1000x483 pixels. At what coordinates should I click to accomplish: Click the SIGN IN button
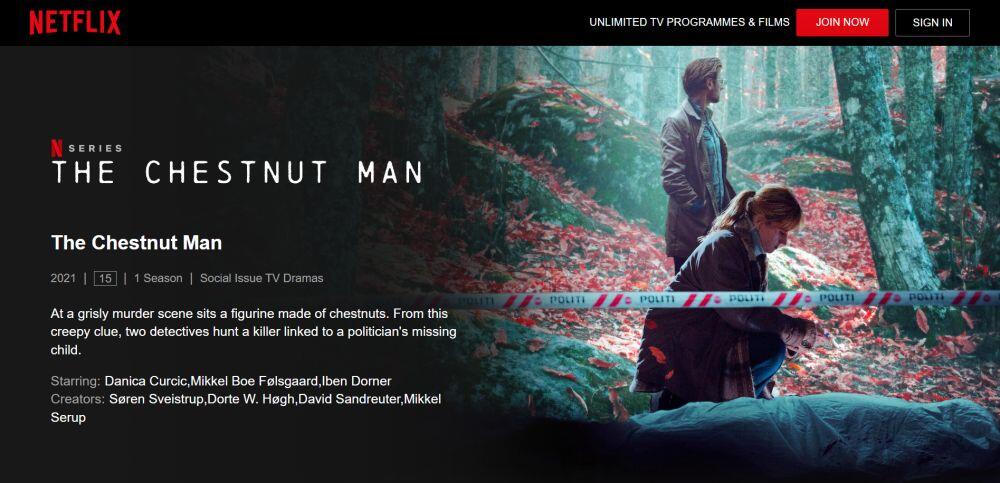(932, 22)
